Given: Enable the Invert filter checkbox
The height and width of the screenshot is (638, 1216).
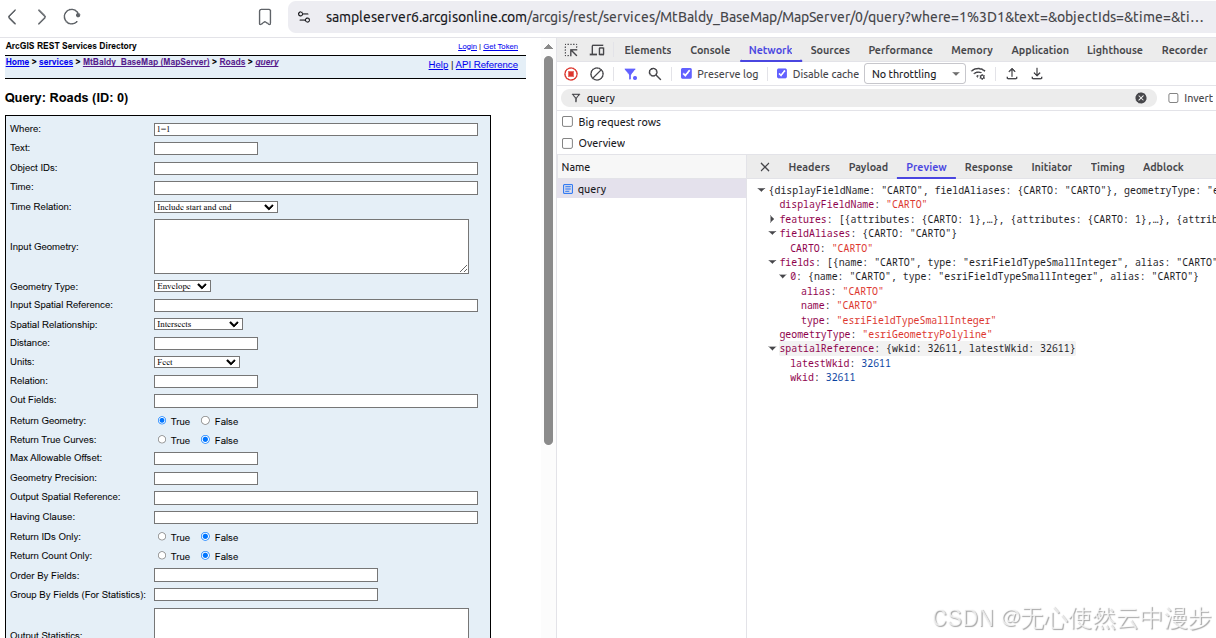Looking at the screenshot, I should [1174, 98].
